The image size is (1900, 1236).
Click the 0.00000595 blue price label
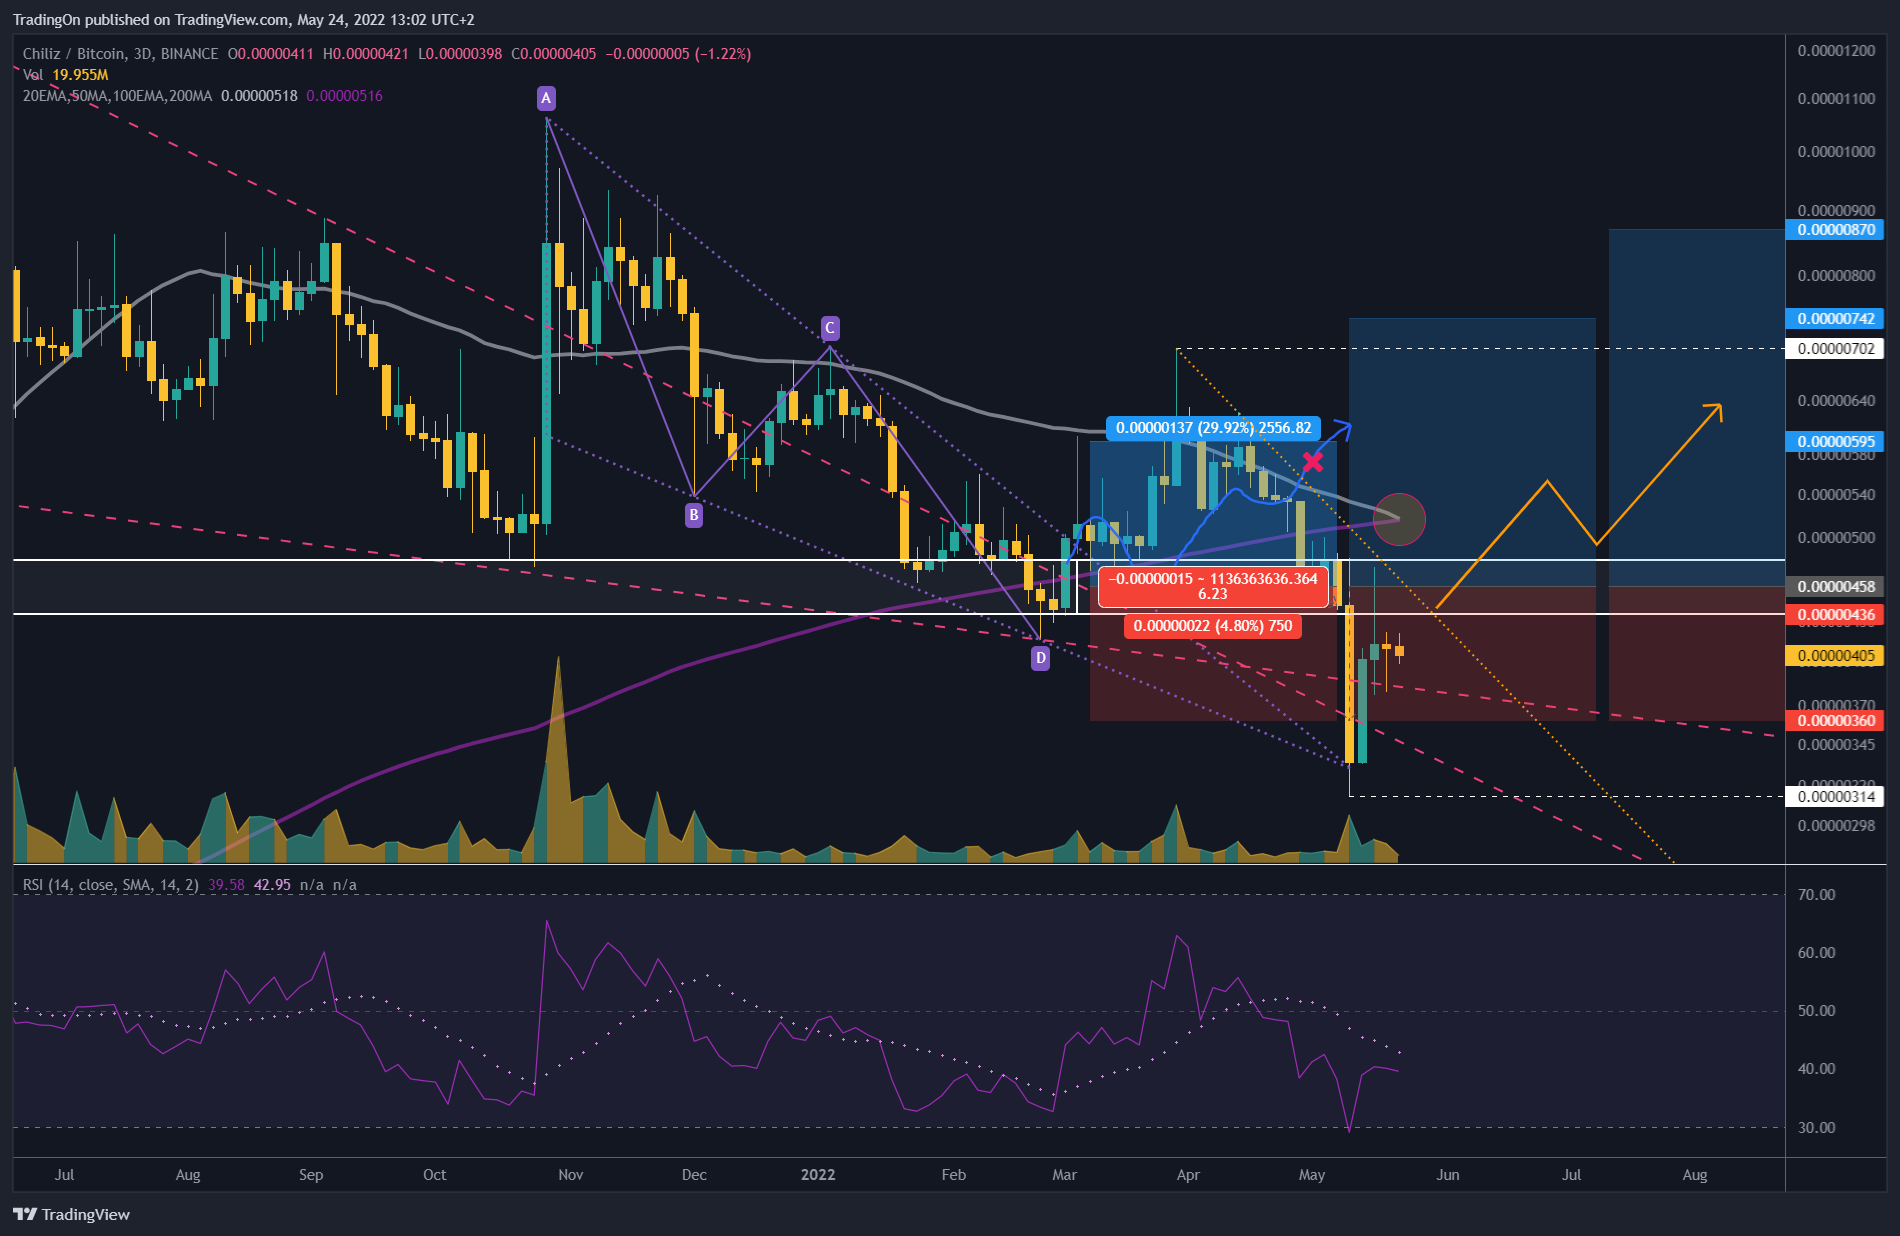tap(1835, 442)
